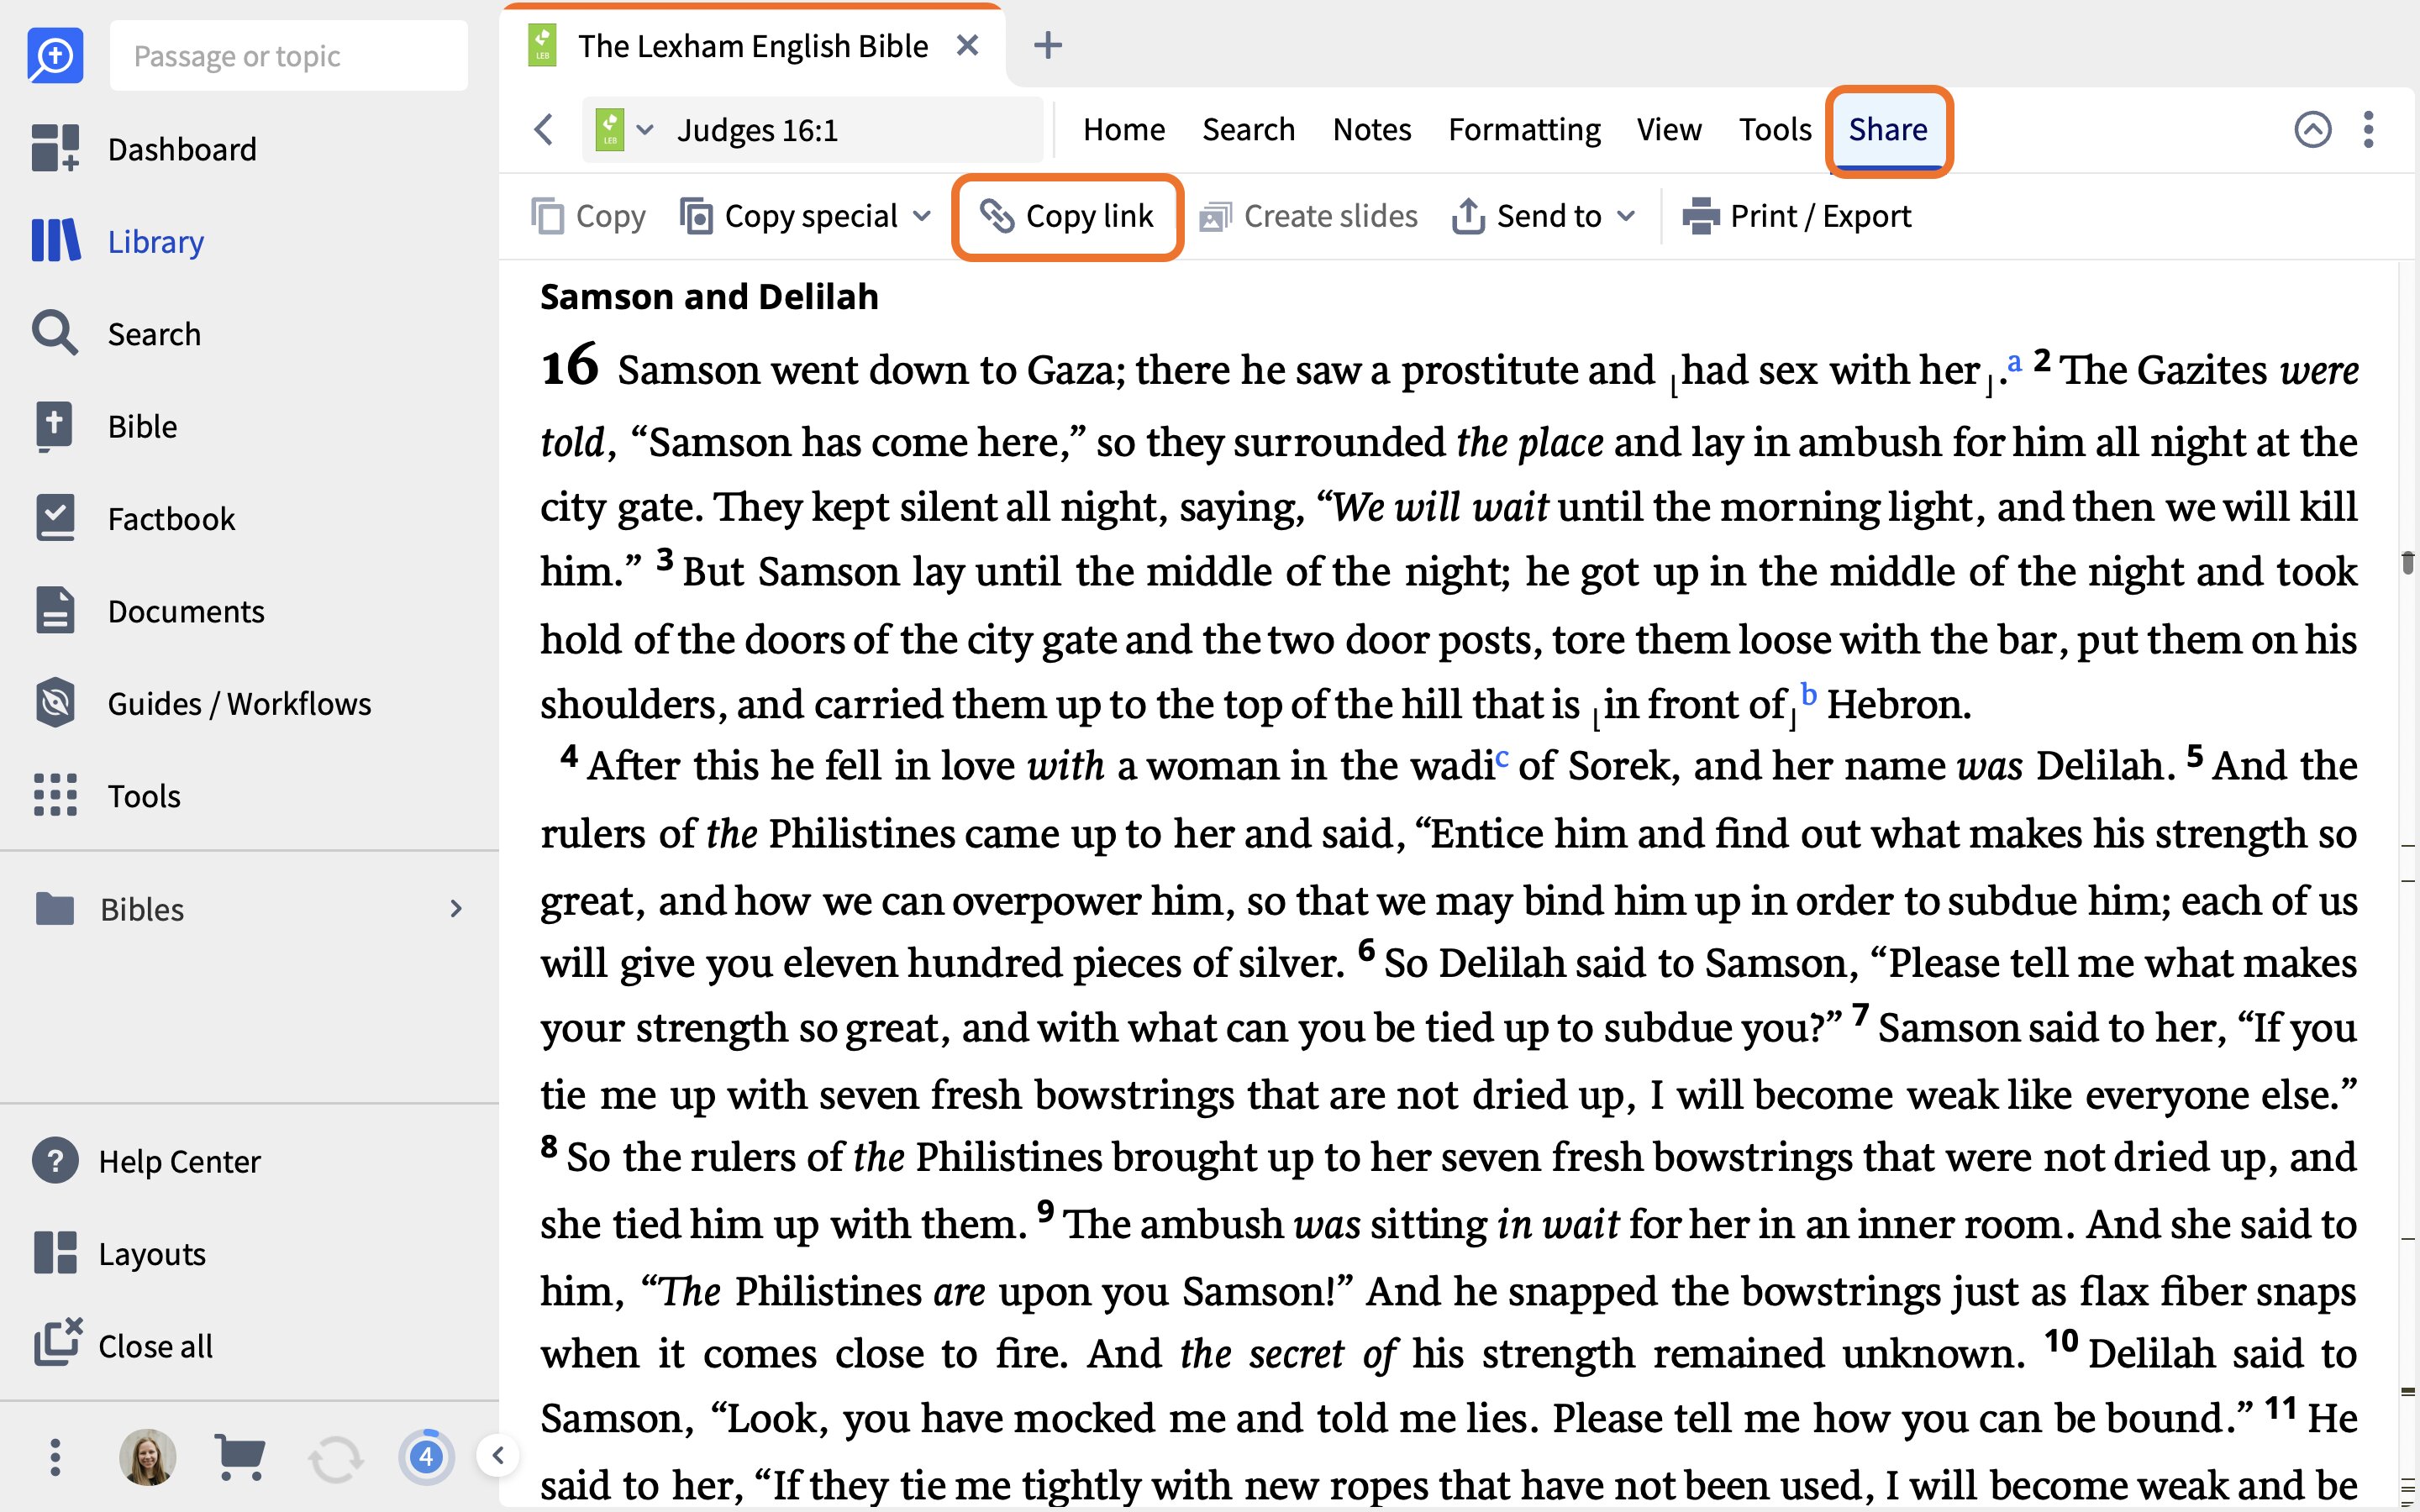Open footnote b before Hebron

1808,693
